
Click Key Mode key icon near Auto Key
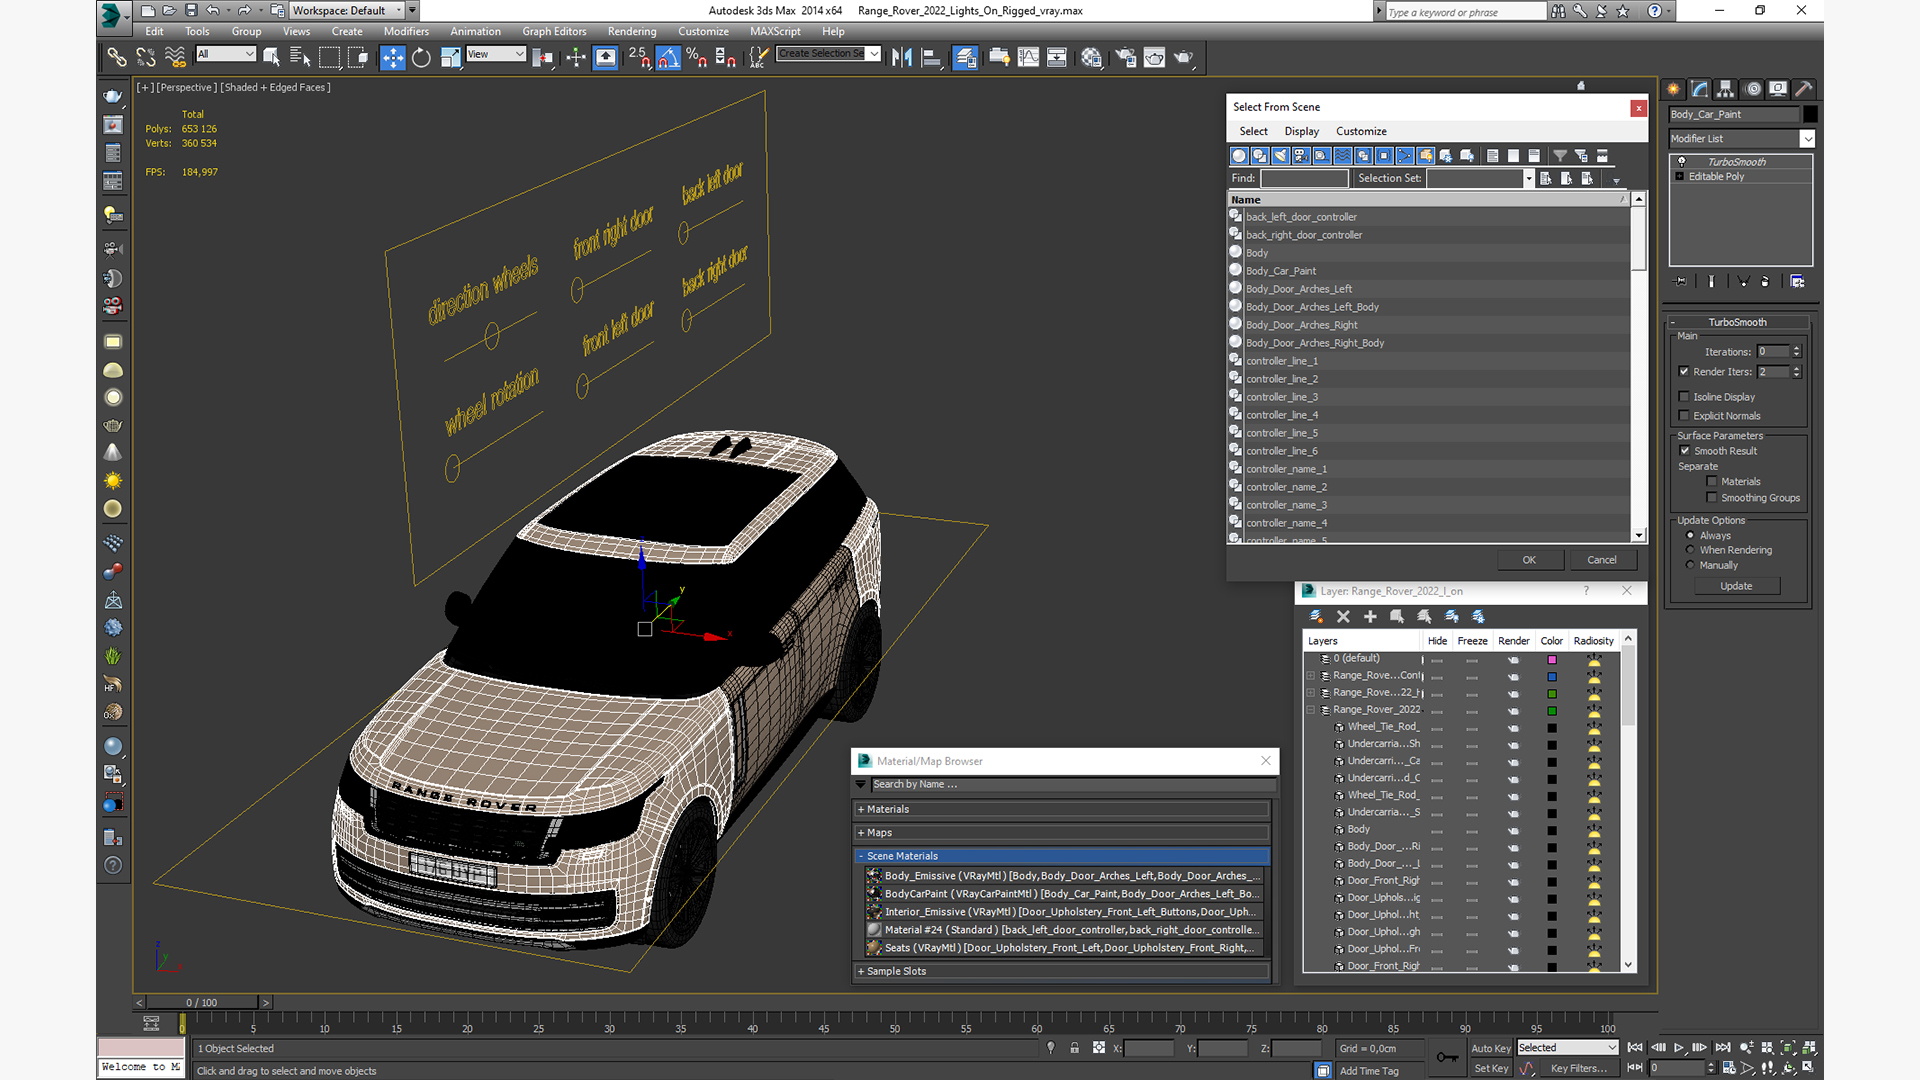click(1447, 1057)
